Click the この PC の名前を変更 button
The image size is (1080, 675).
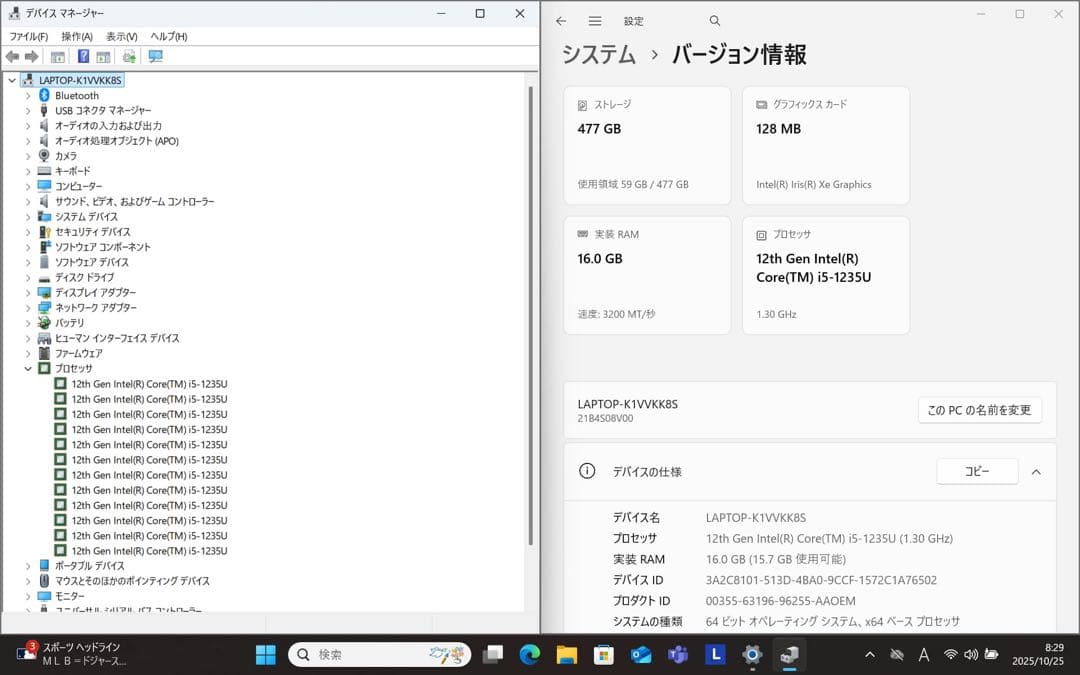click(979, 410)
